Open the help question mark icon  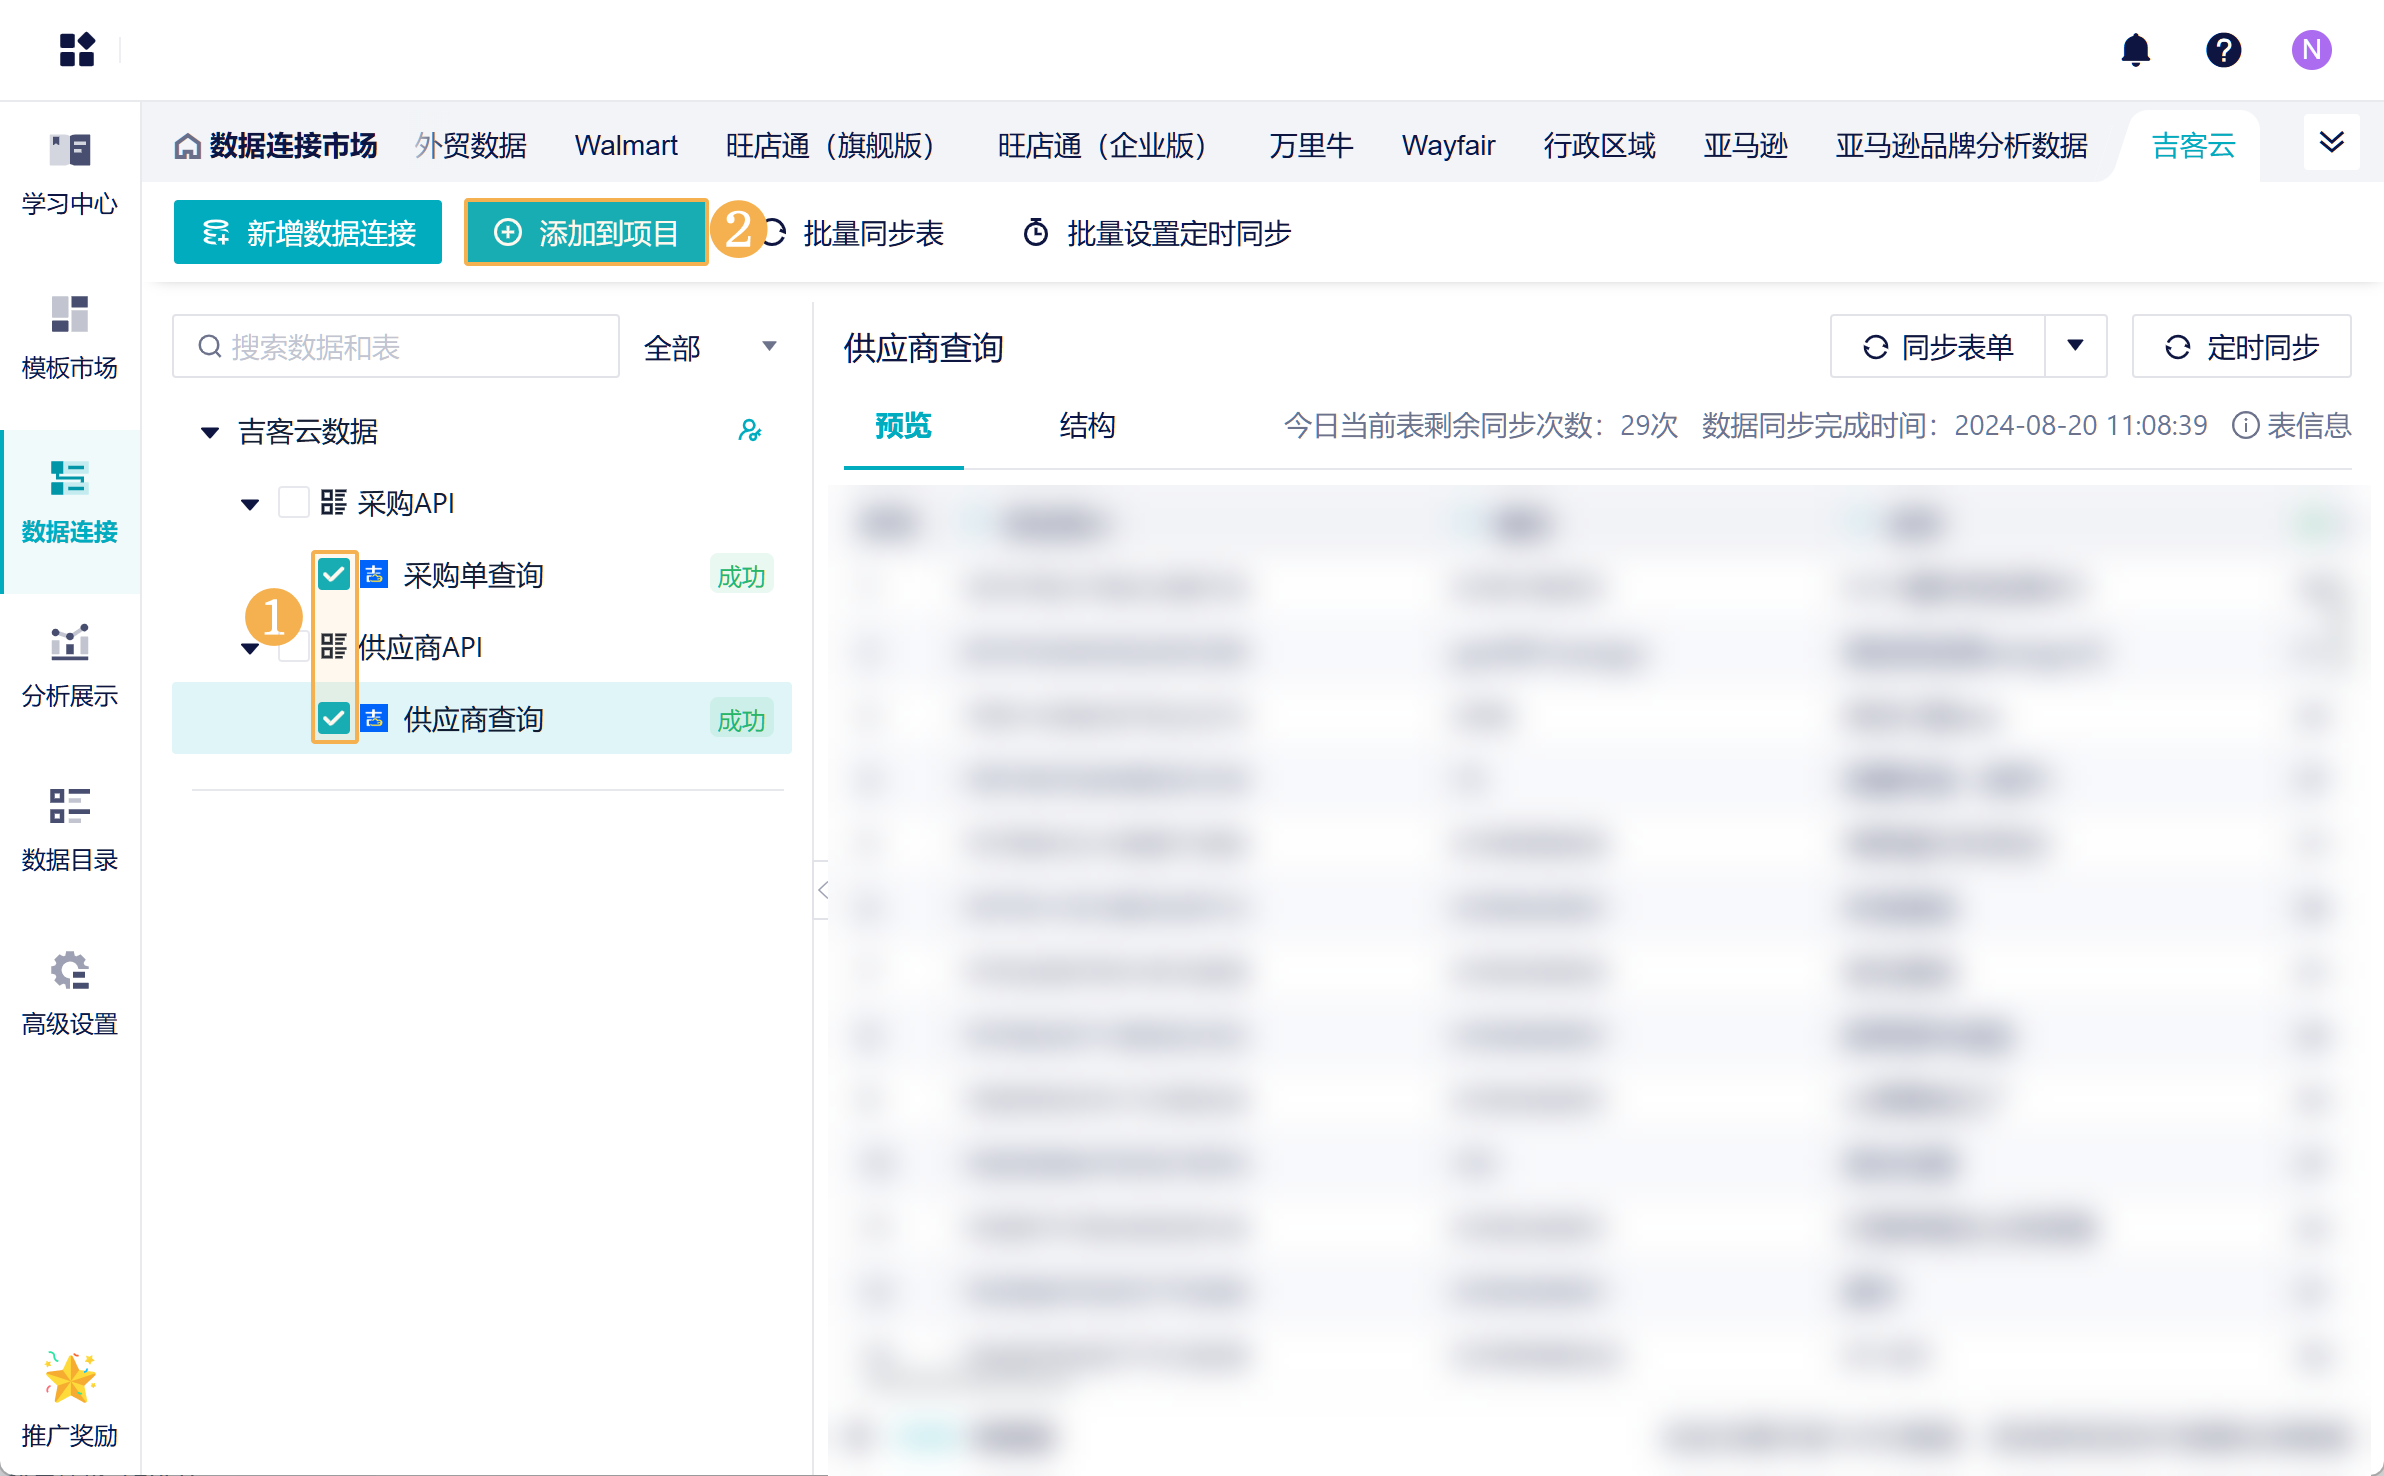(2223, 50)
